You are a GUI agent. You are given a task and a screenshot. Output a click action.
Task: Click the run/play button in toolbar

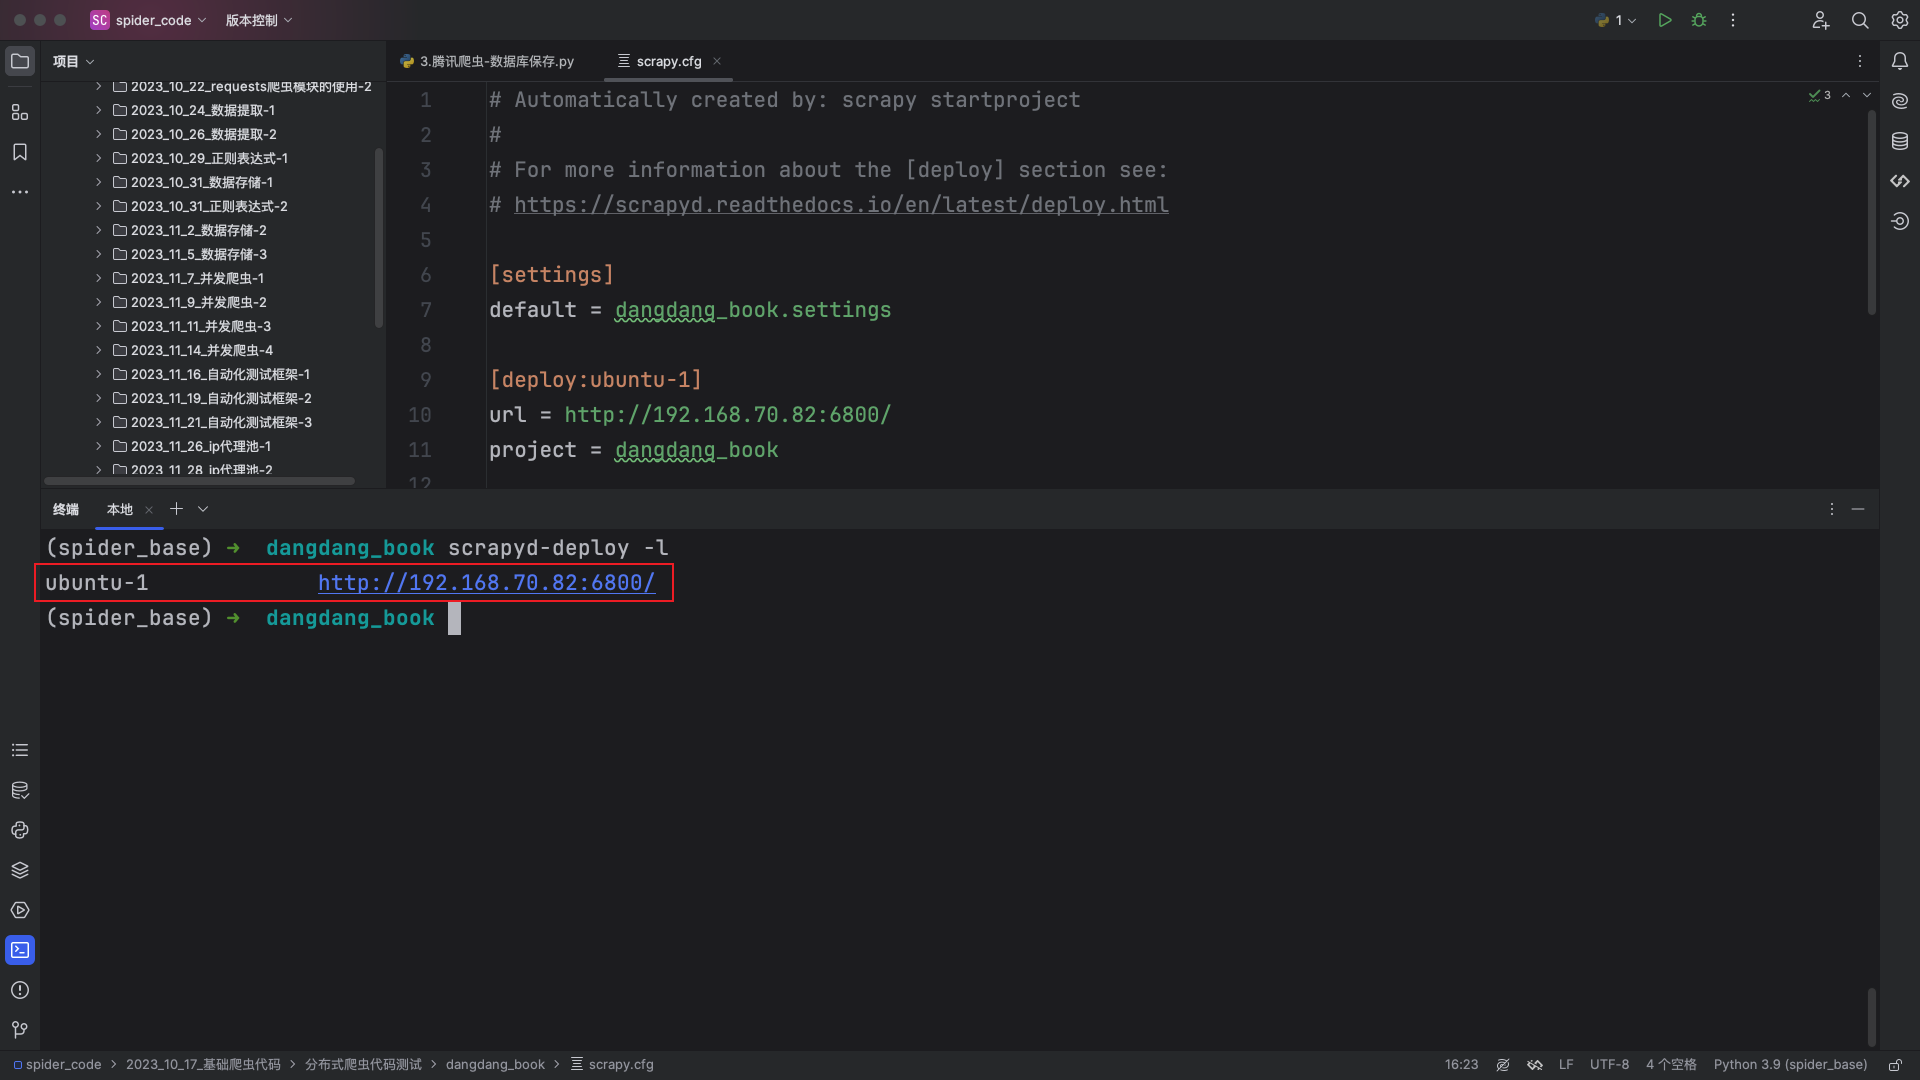point(1664,20)
